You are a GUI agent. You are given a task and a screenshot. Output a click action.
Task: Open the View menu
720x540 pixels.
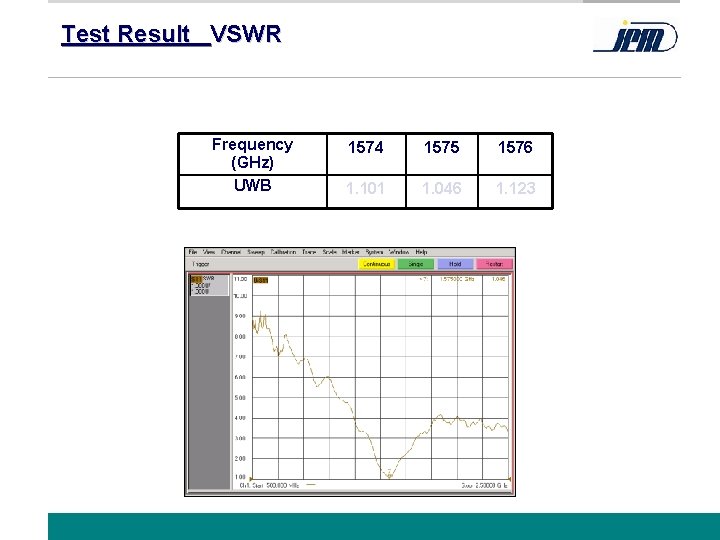click(x=209, y=252)
